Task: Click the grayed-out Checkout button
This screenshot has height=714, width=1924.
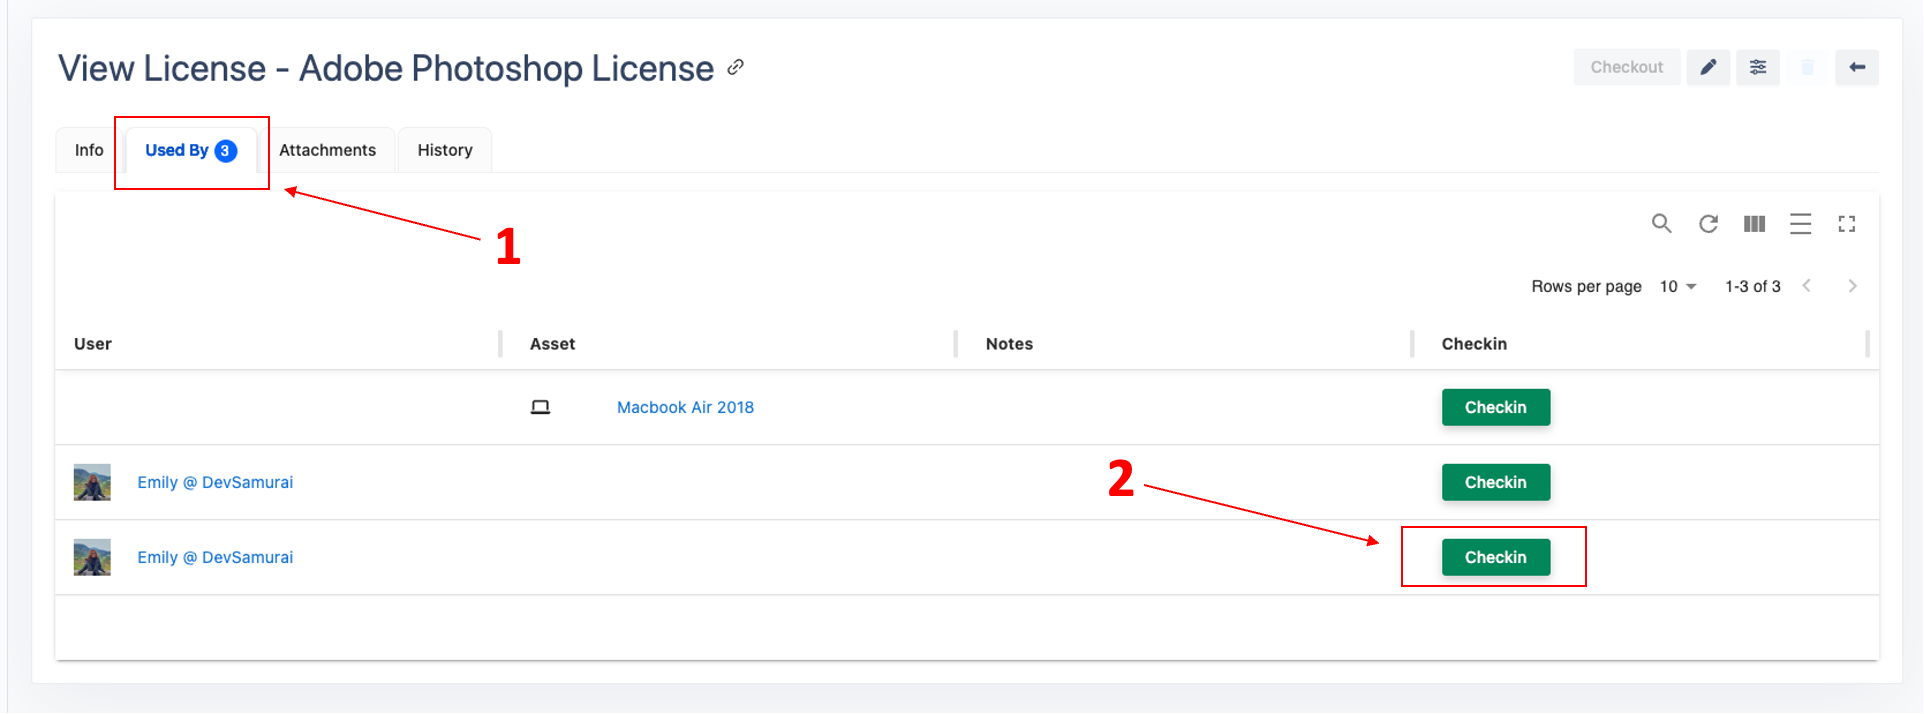Action: (1626, 67)
